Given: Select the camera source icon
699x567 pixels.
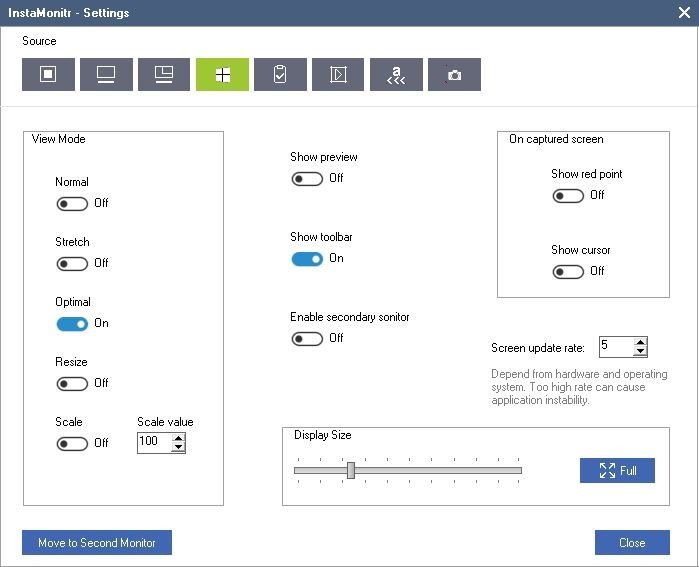Looking at the screenshot, I should pyautogui.click(x=454, y=74).
